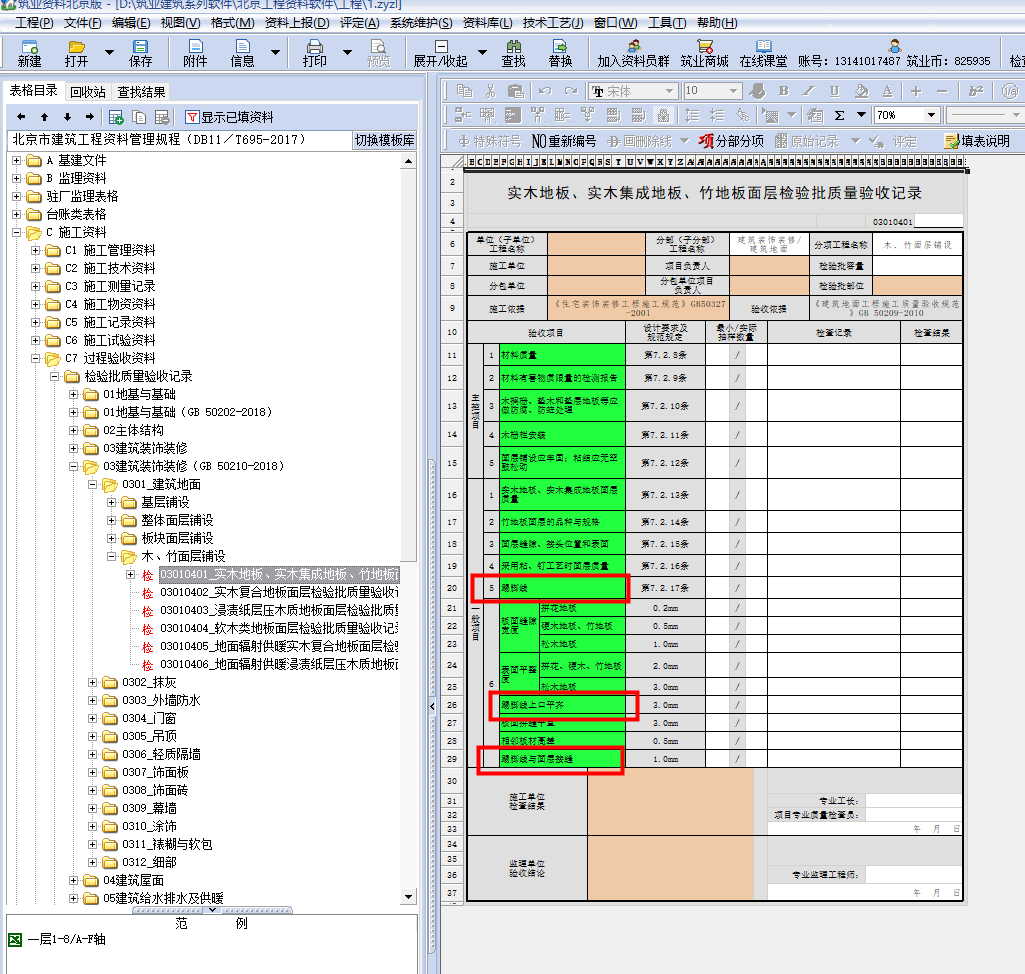Click the 材料质量 row inspection record cell
The width and height of the screenshot is (1025, 974).
[x=833, y=355]
